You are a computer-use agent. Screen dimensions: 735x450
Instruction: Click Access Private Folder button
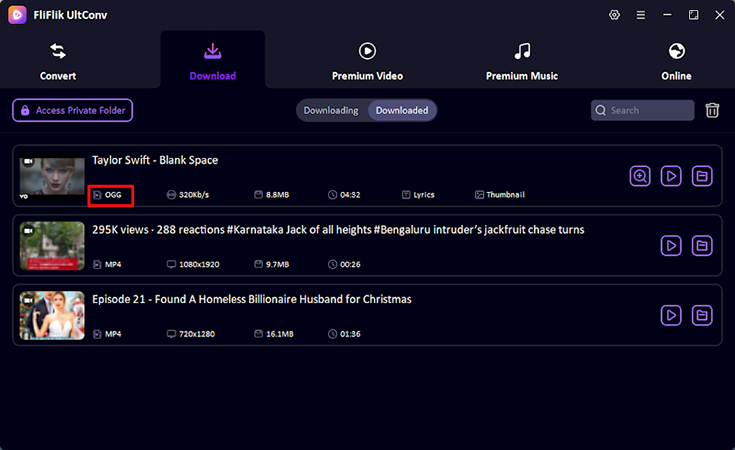(x=73, y=111)
